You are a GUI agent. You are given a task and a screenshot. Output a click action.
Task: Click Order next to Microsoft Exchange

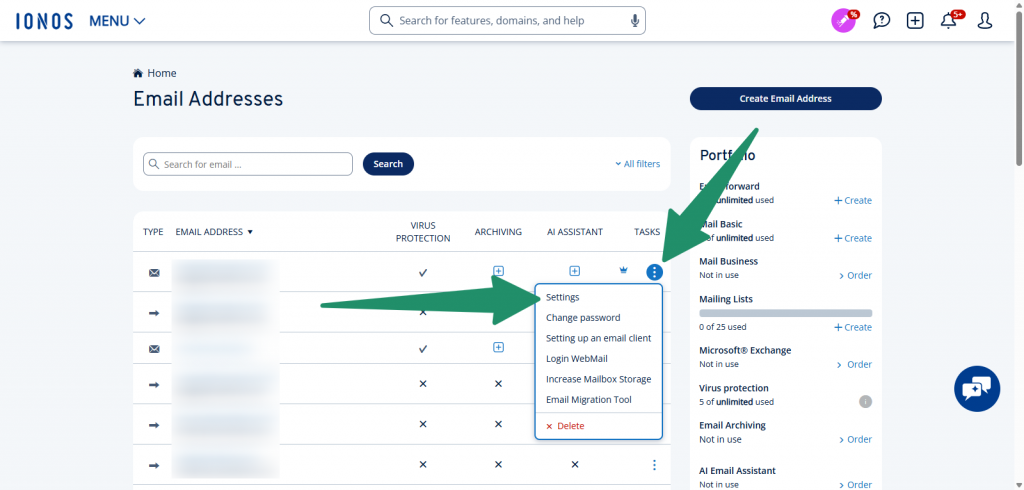pyautogui.click(x=856, y=365)
